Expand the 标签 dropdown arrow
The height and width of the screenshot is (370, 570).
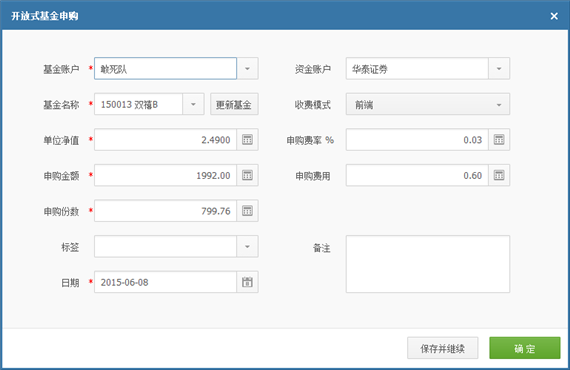[248, 246]
